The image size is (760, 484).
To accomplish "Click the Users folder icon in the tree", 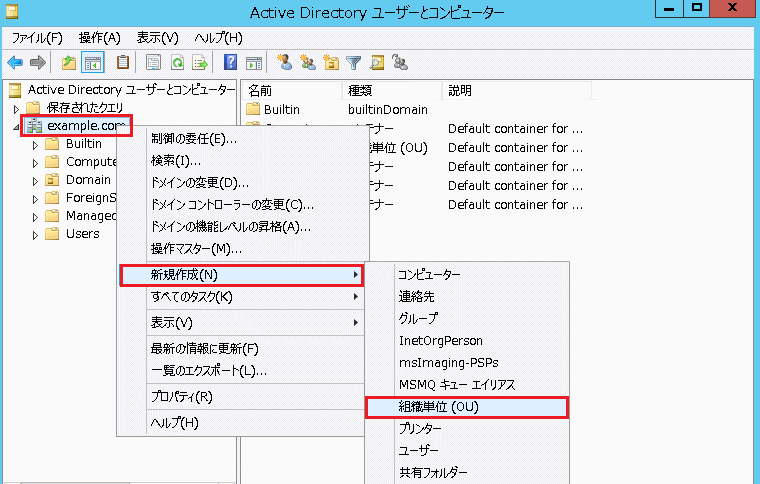I will tap(52, 234).
